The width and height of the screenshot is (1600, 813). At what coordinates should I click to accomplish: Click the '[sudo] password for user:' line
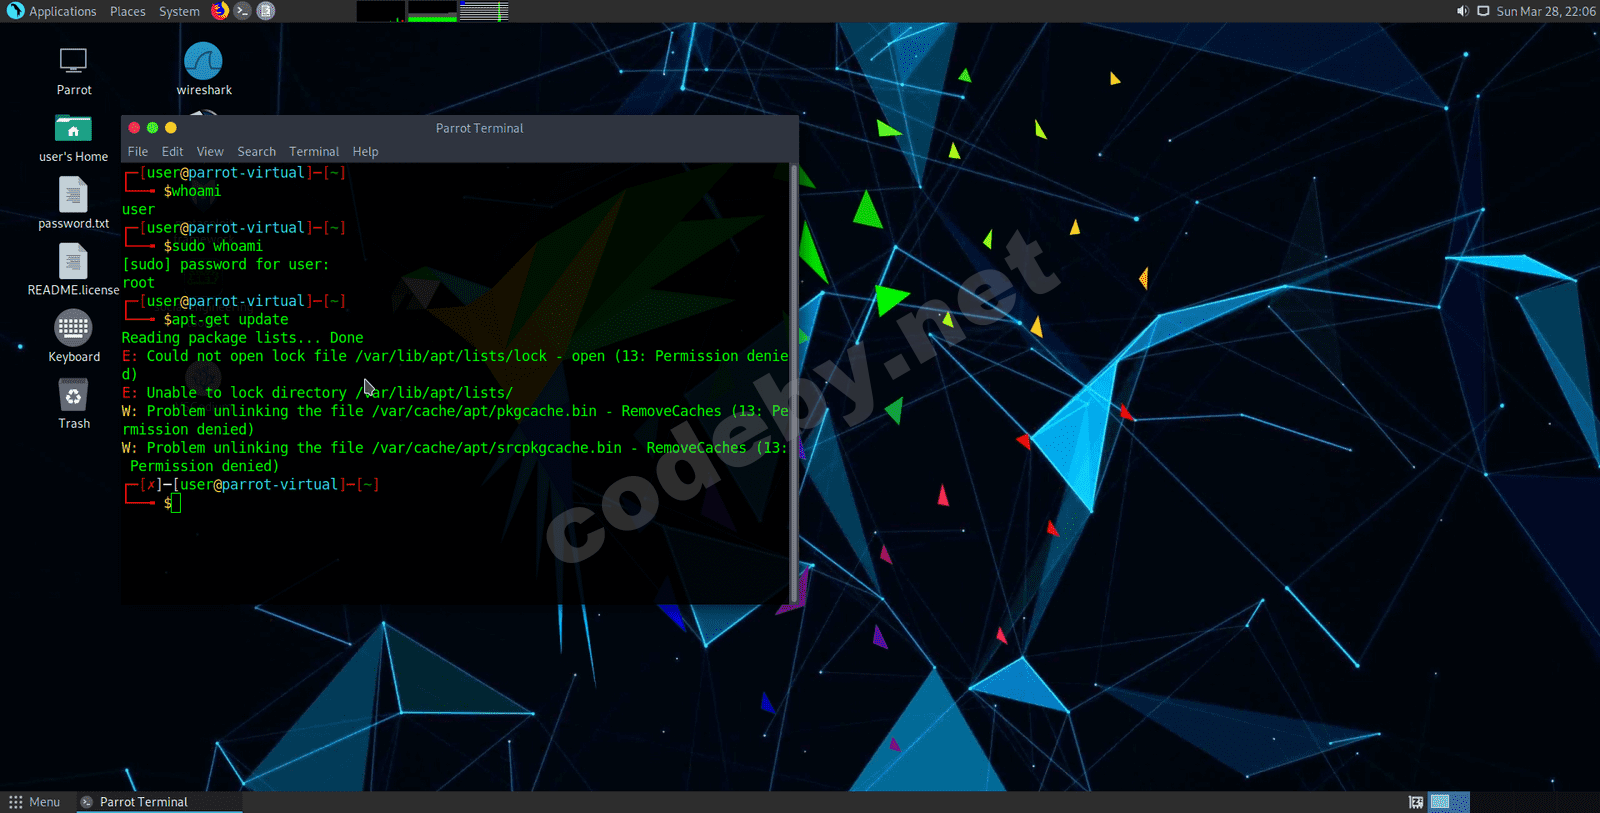225,265
